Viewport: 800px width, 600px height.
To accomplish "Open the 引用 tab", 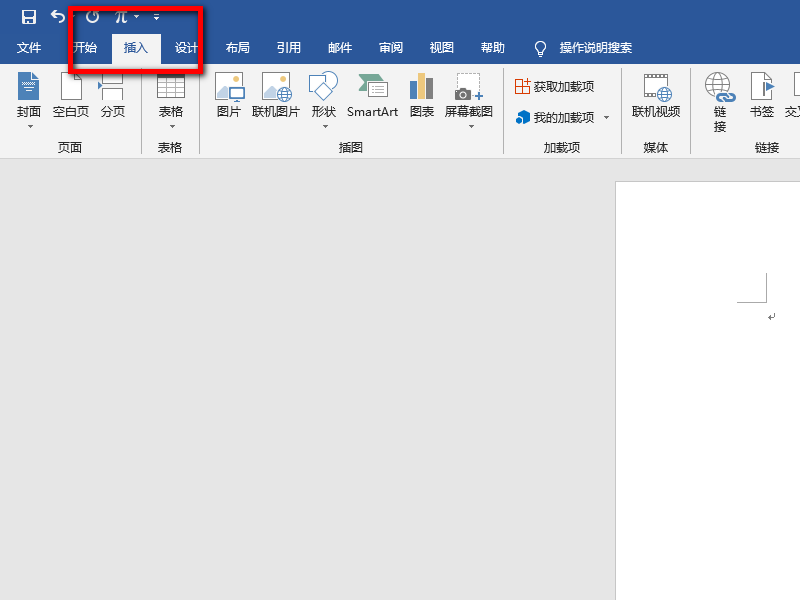I will 289,48.
